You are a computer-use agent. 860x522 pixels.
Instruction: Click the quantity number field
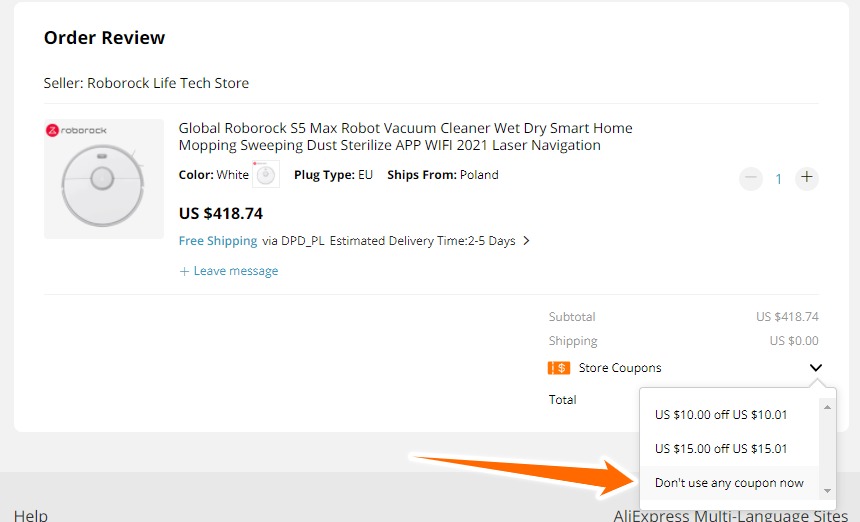point(779,179)
